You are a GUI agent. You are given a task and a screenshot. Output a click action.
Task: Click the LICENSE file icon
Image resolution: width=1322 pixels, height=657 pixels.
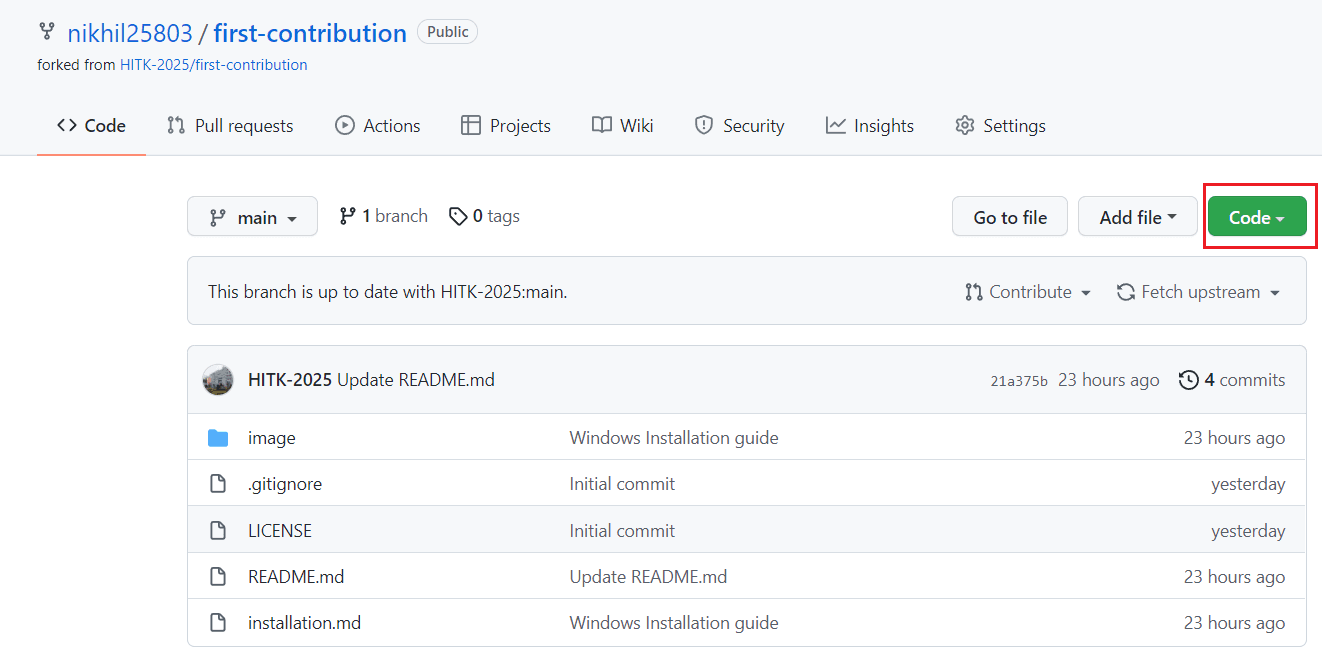[218, 531]
